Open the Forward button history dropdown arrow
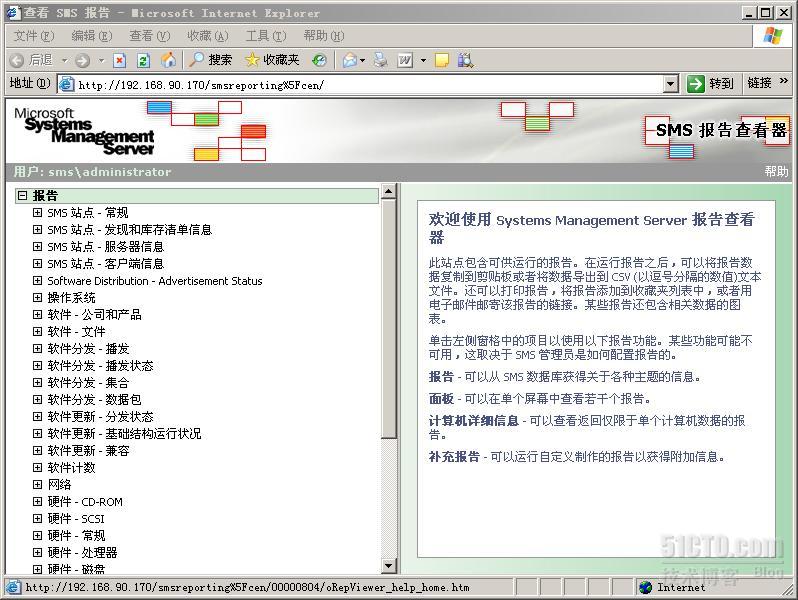 (101, 61)
